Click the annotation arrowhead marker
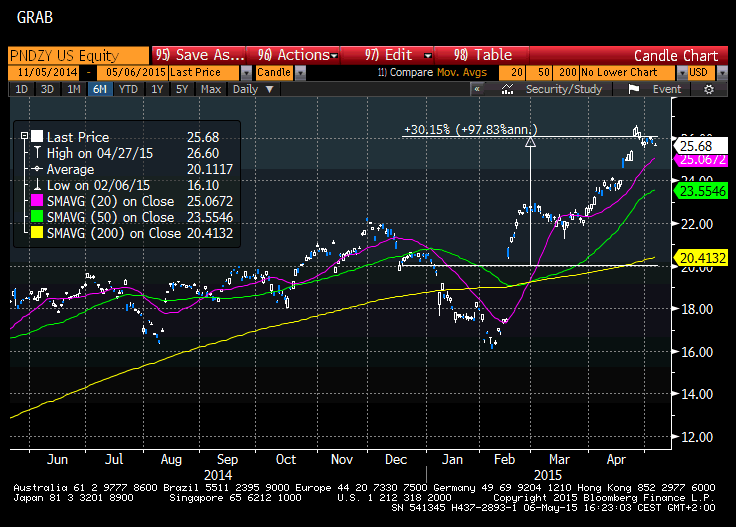 click(530, 142)
